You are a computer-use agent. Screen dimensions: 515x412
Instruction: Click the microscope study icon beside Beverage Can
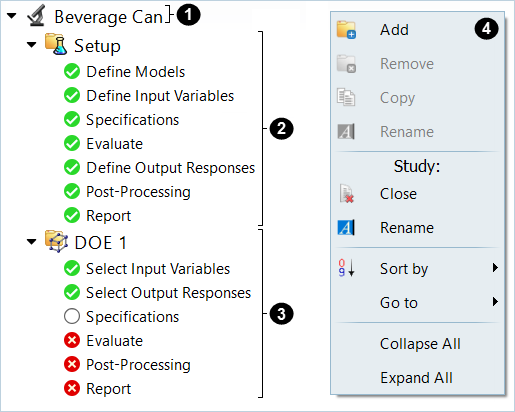coord(37,16)
